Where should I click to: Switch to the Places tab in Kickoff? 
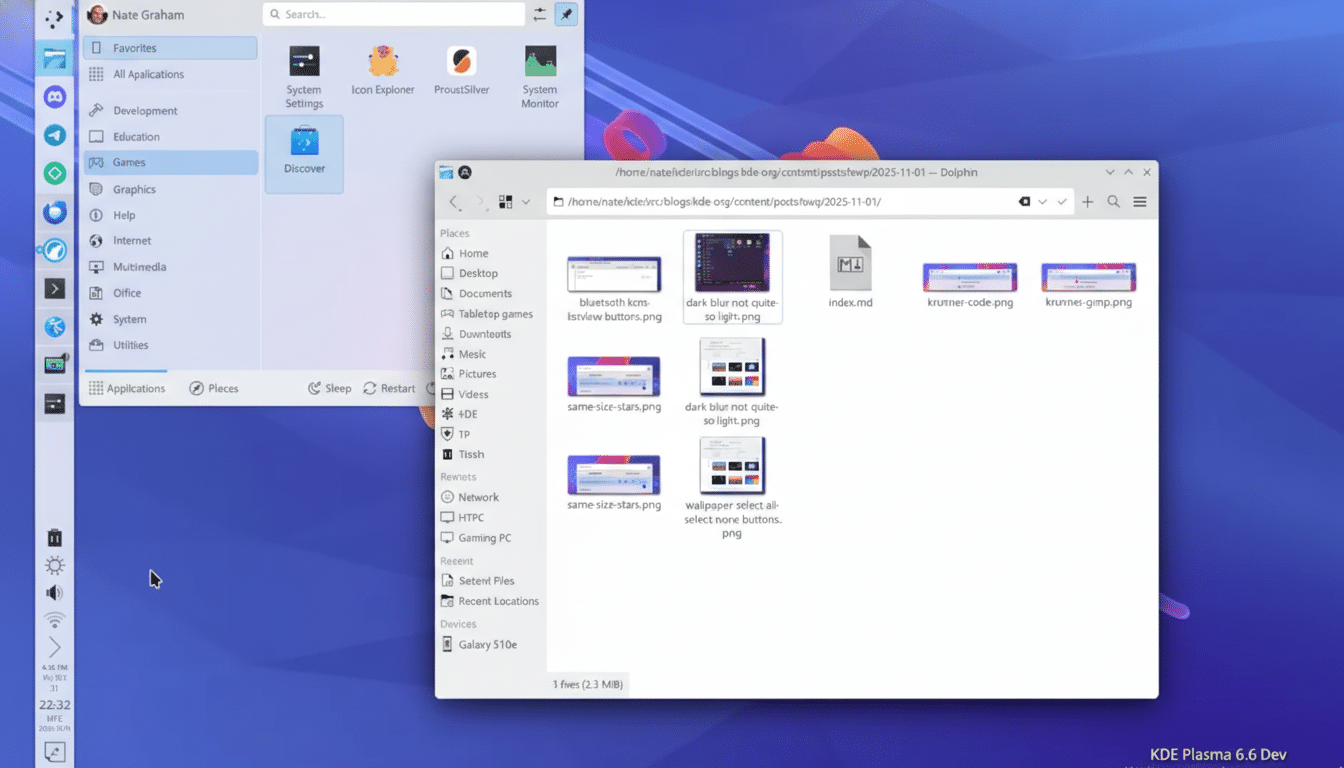[x=213, y=388]
